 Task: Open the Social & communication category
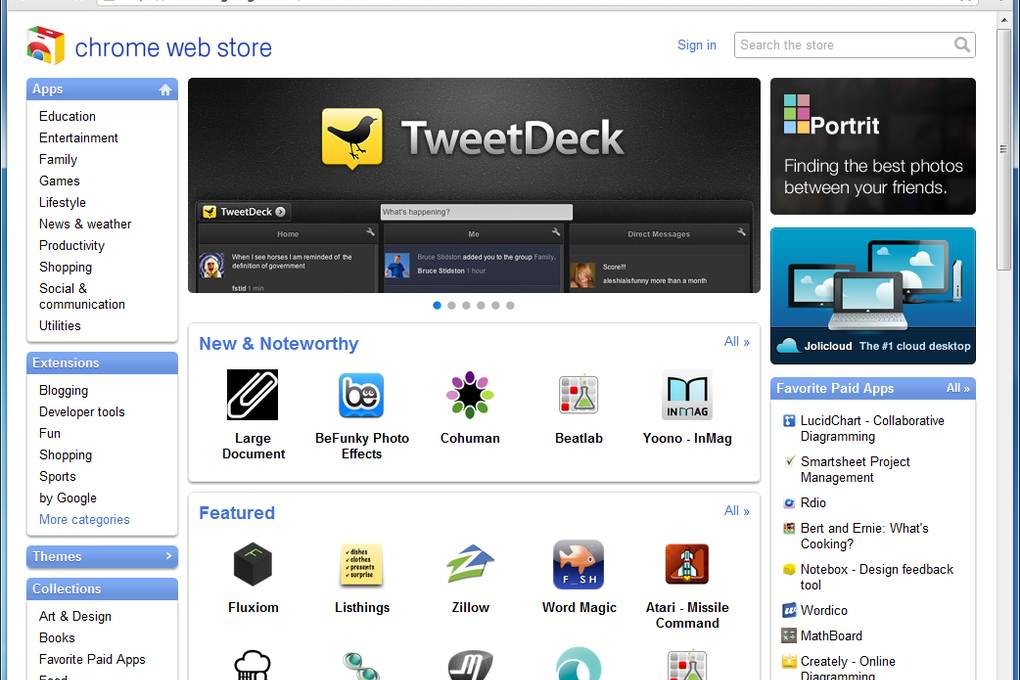(82, 296)
